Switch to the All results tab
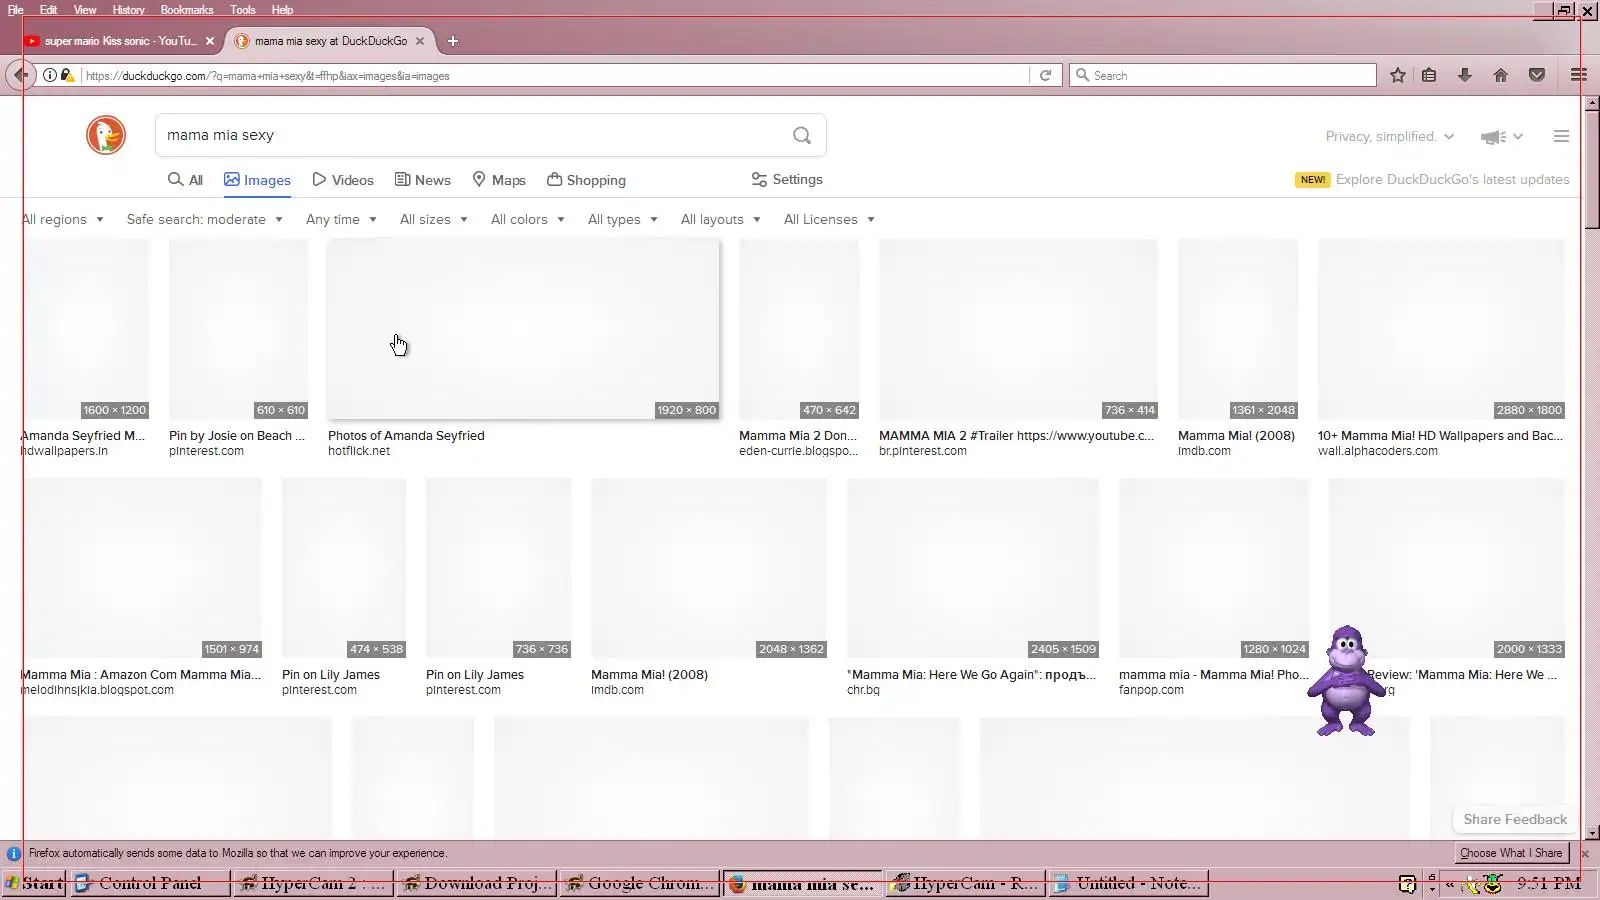This screenshot has height=900, width=1600. pyautogui.click(x=185, y=180)
